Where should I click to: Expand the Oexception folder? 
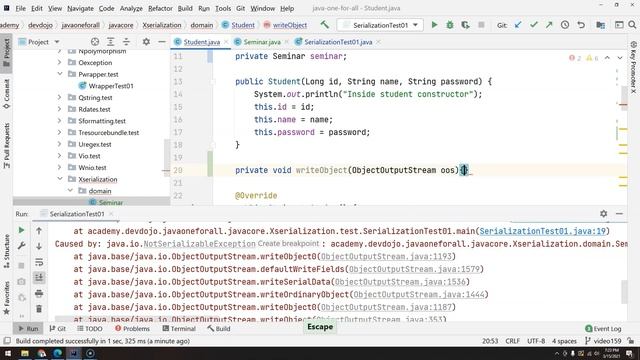click(x=60, y=62)
